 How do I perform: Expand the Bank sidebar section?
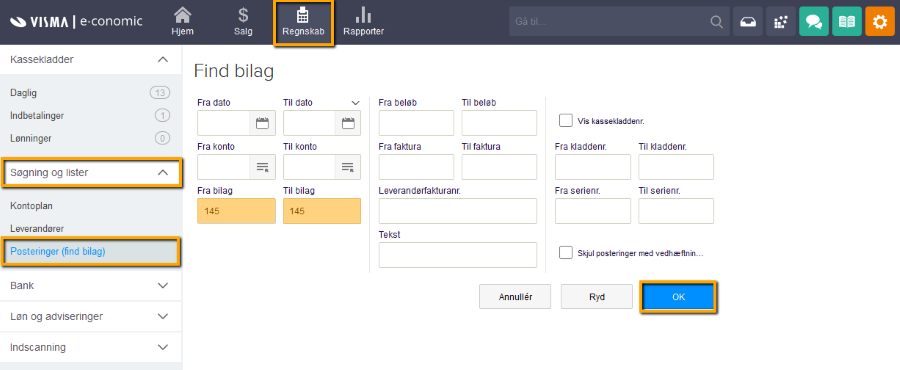pyautogui.click(x=91, y=285)
